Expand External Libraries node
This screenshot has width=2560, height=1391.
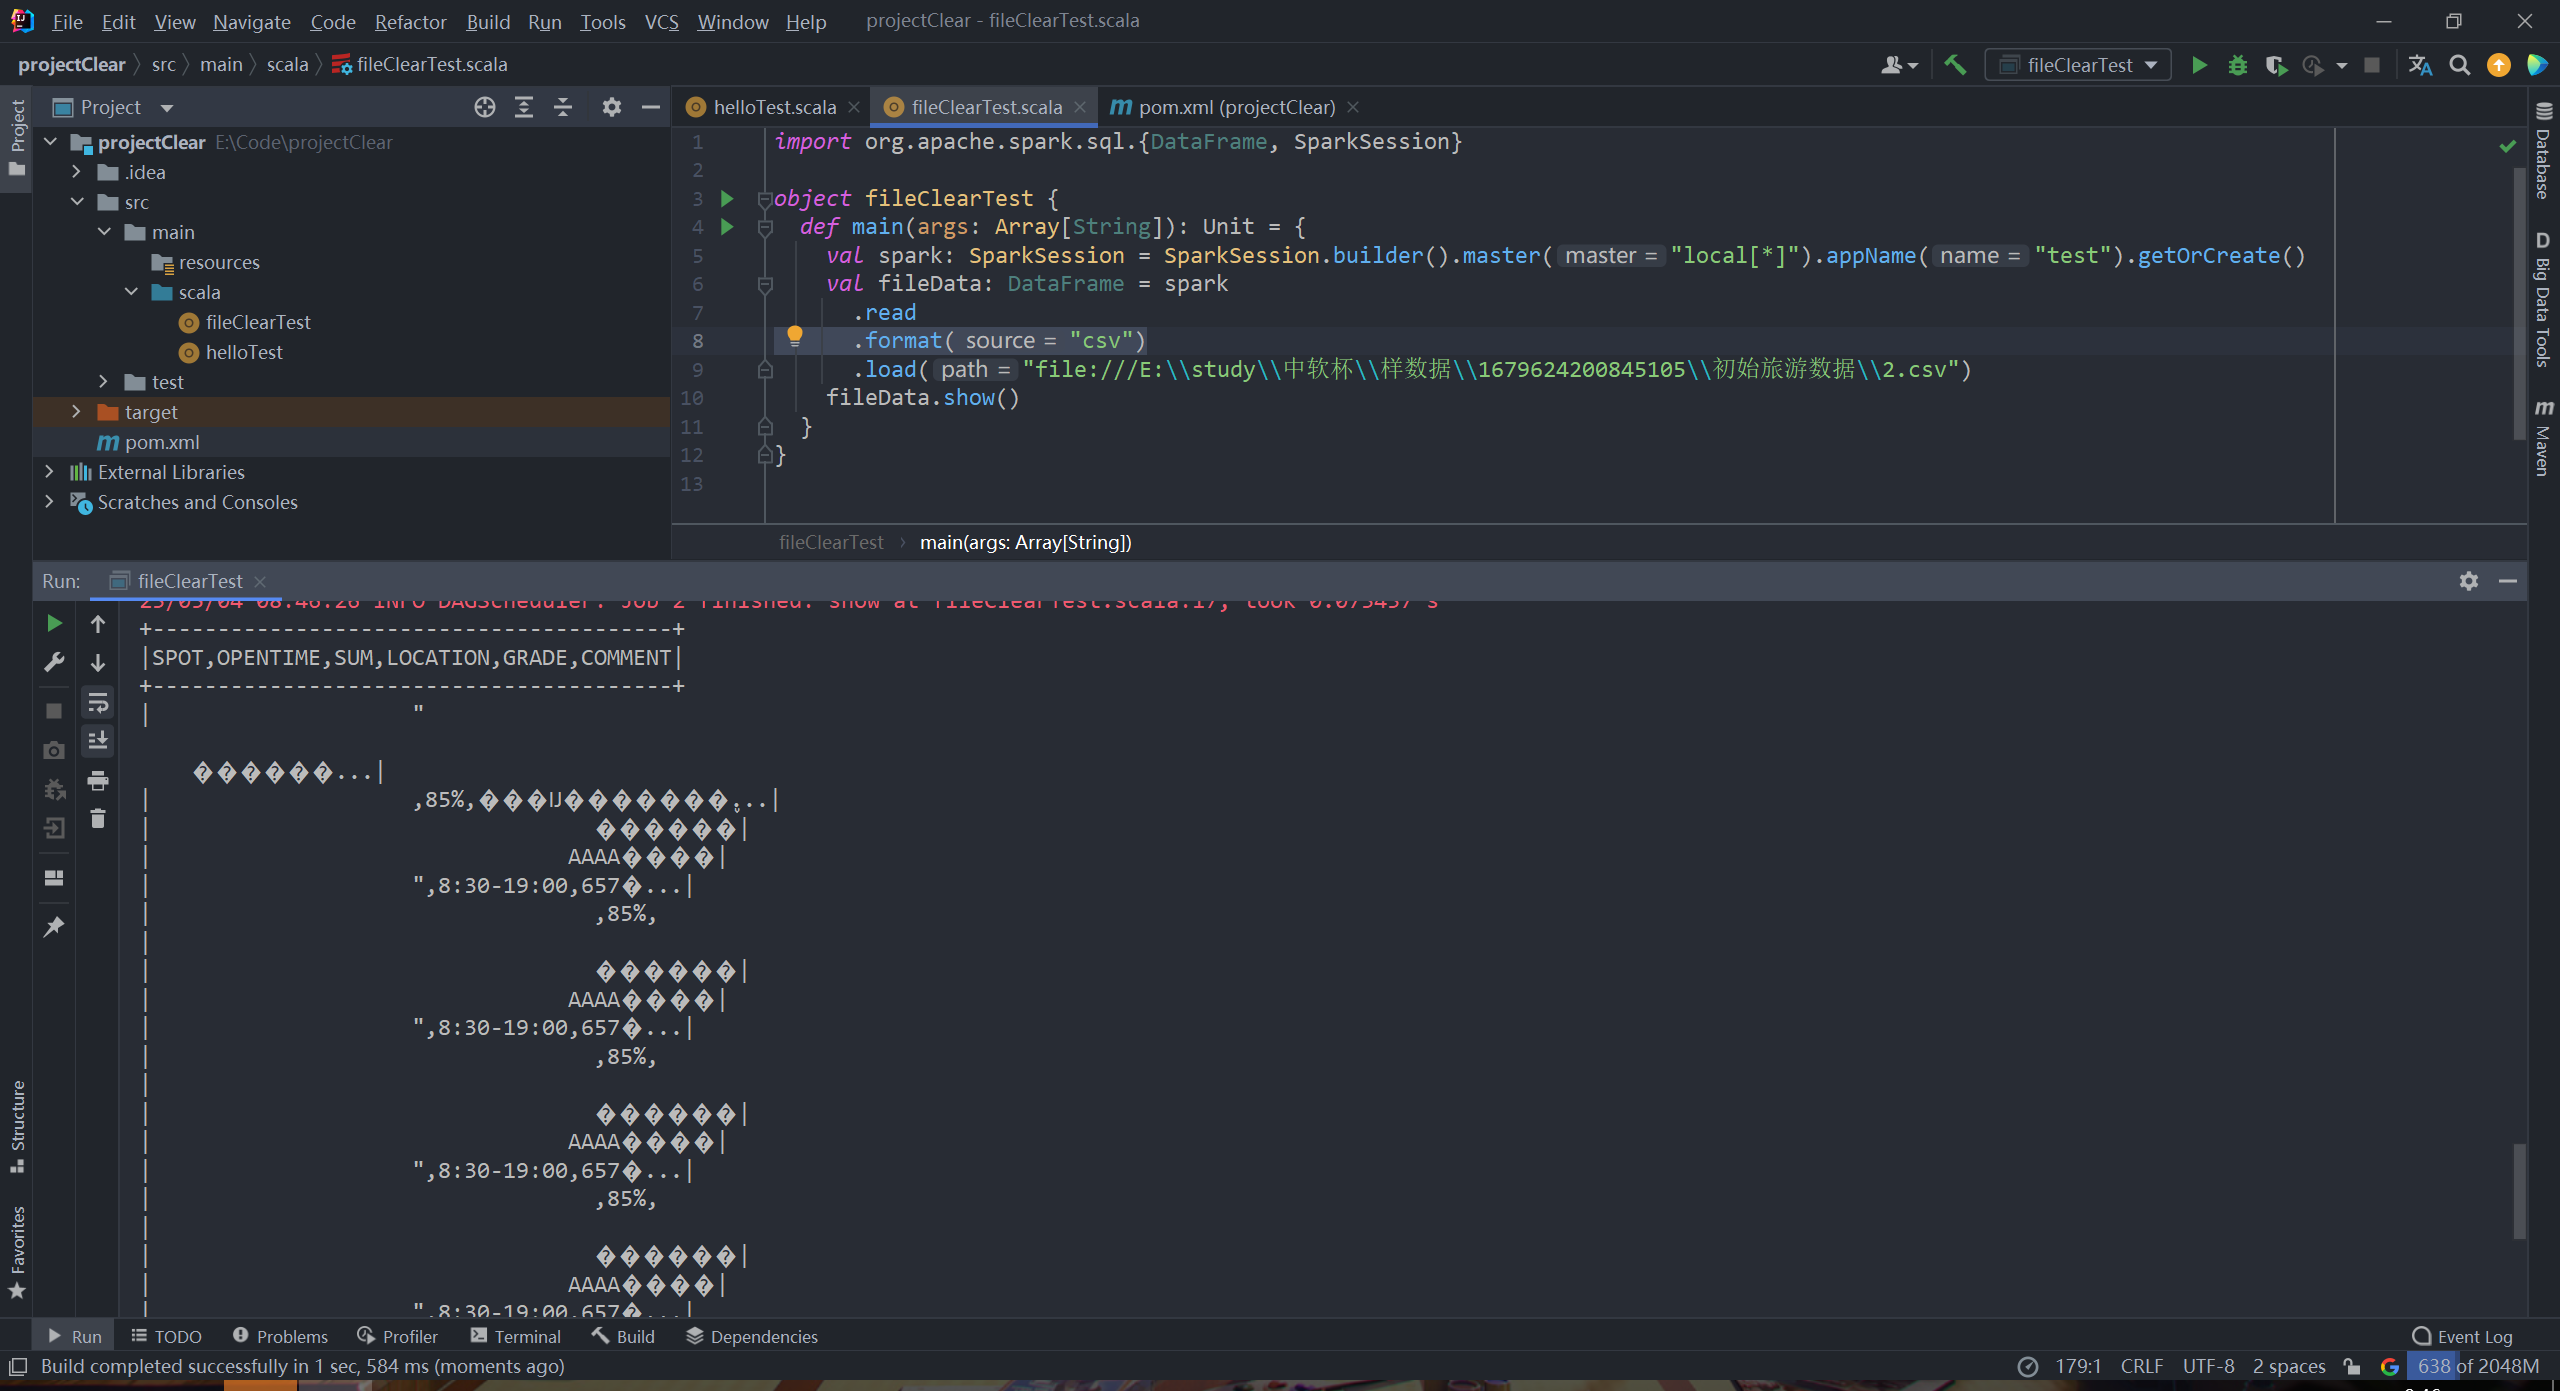(x=49, y=472)
